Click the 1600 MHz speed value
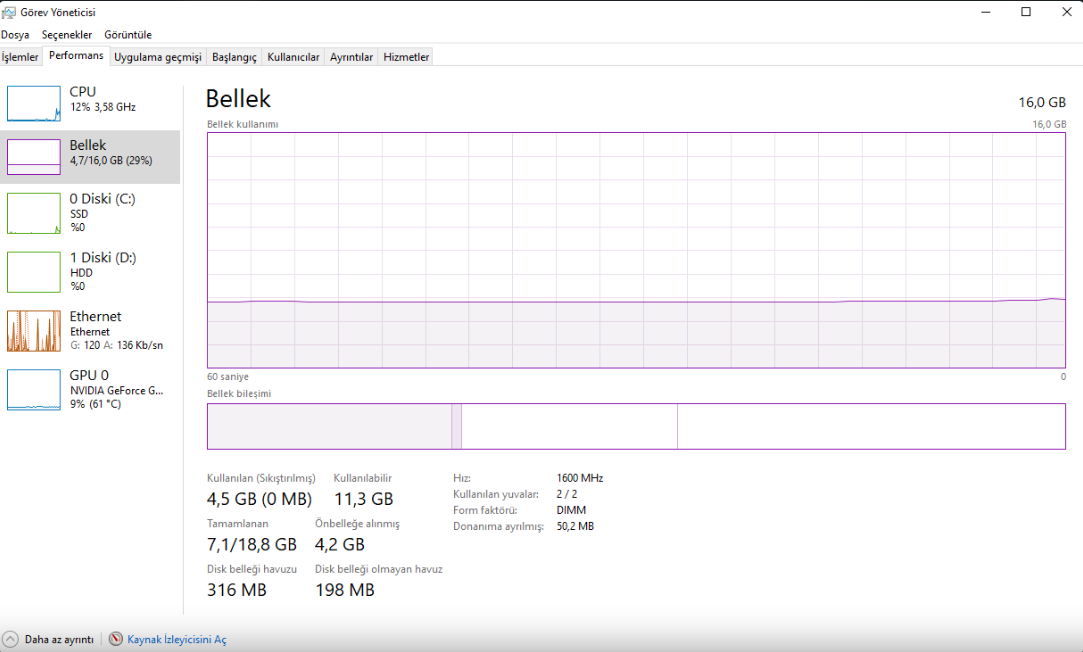 [579, 478]
